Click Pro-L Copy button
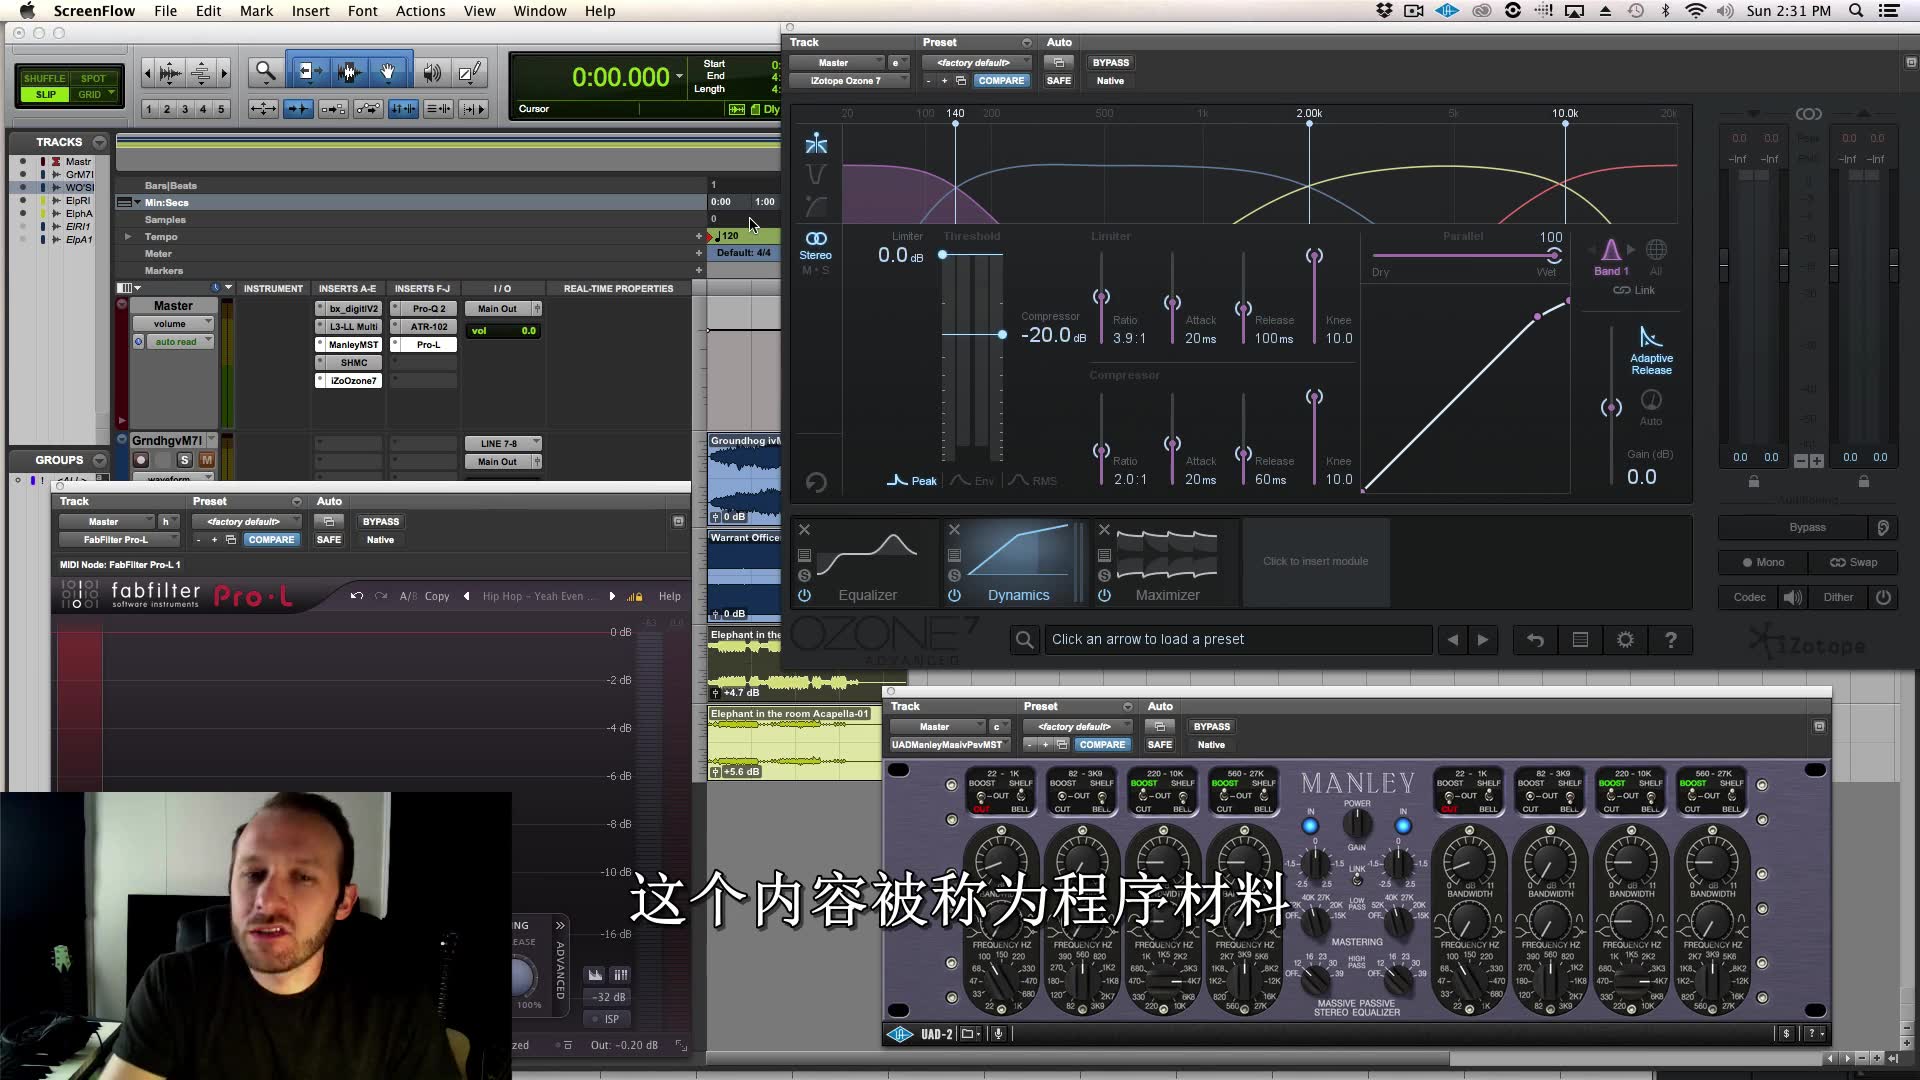Viewport: 1920px width, 1080px height. (x=437, y=596)
